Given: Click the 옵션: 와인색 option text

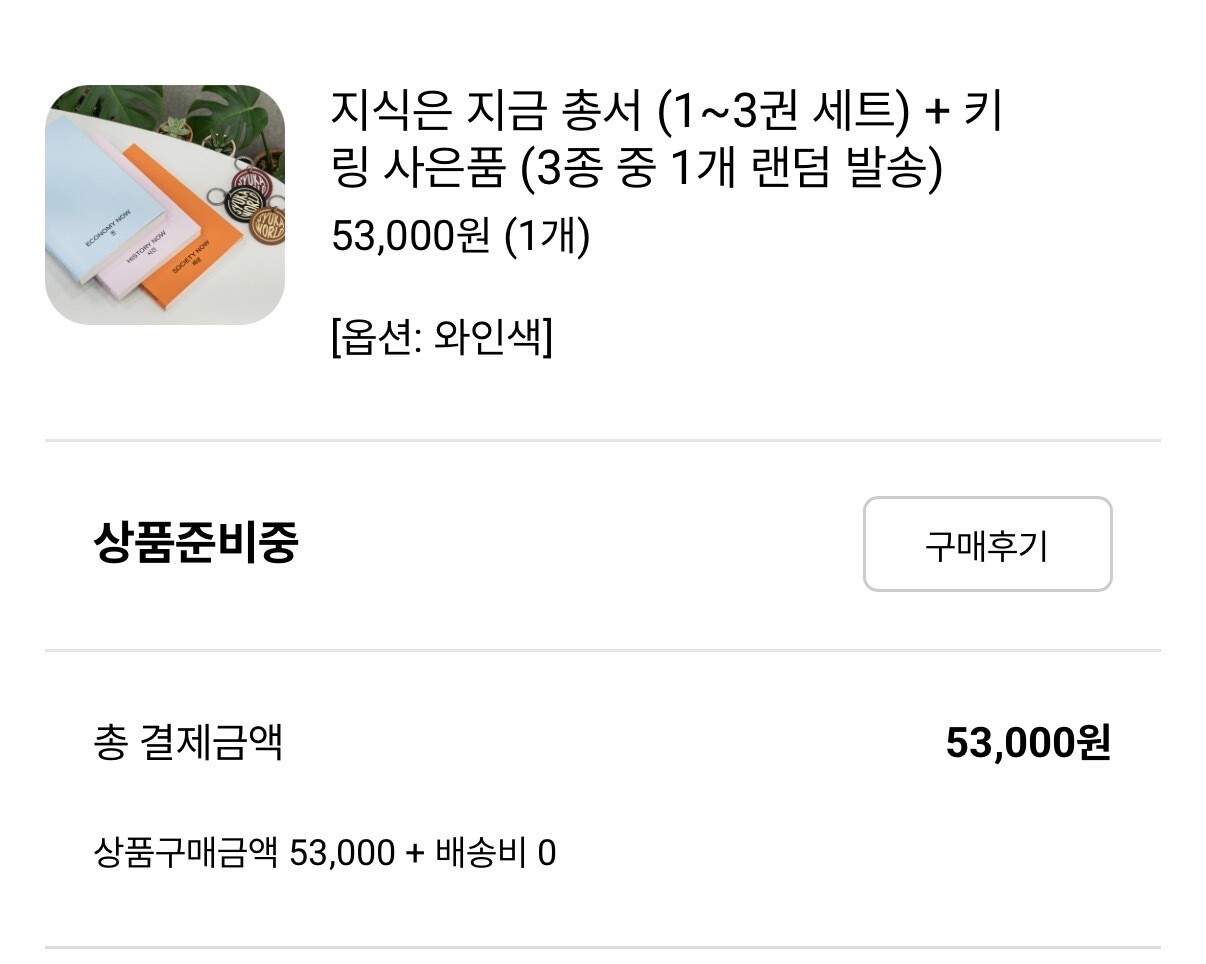Looking at the screenshot, I should click(441, 338).
